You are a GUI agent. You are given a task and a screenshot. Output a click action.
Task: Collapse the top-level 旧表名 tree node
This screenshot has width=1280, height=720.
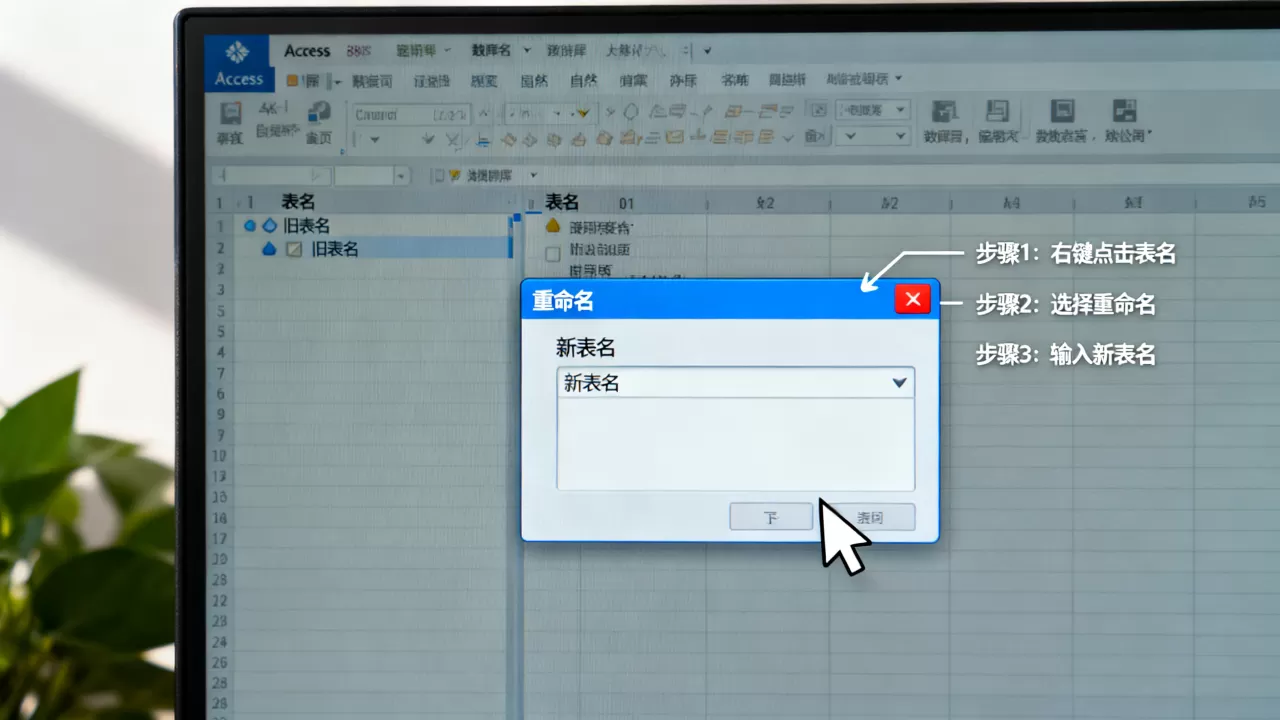(x=250, y=226)
